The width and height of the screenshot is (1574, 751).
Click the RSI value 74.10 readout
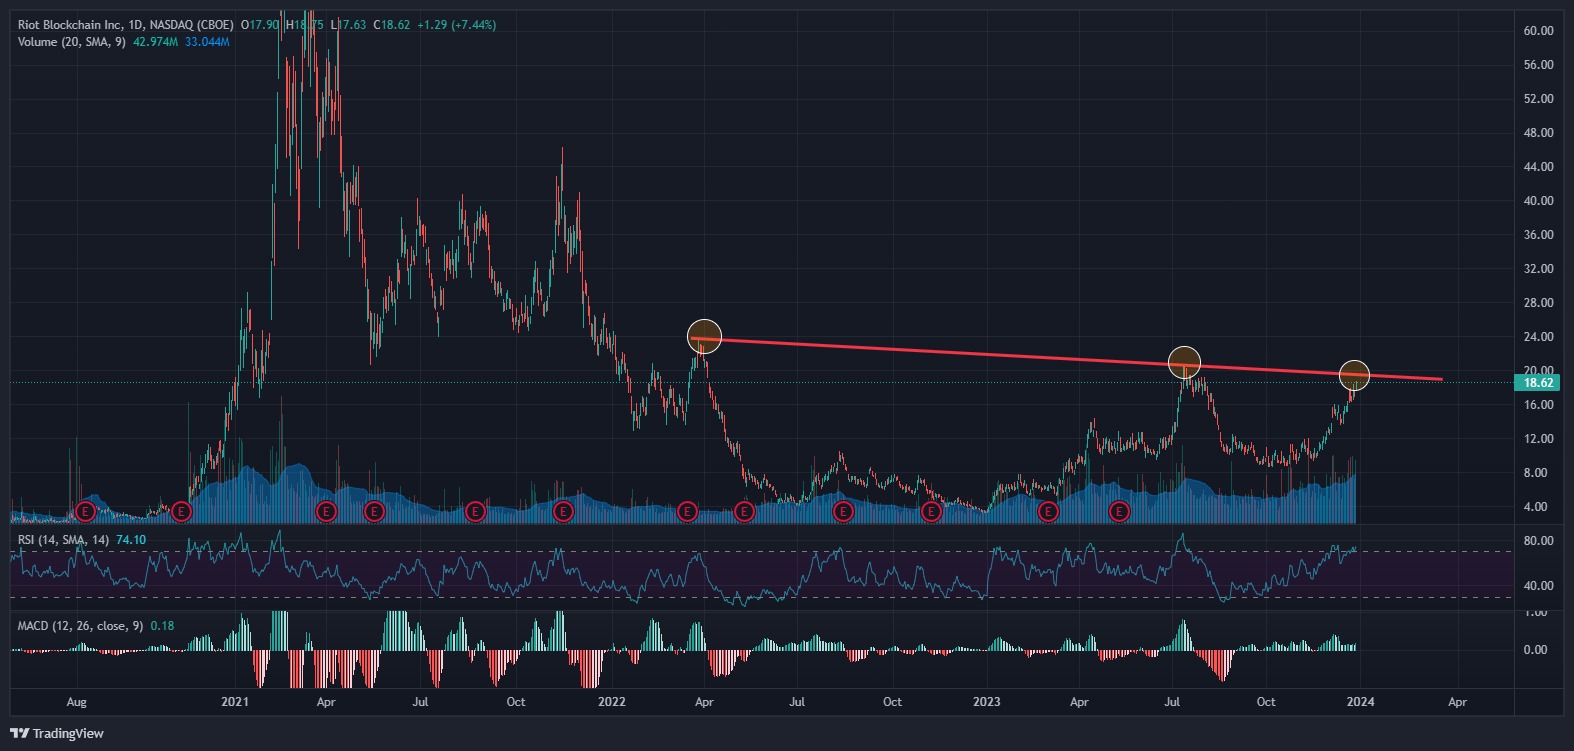(131, 540)
